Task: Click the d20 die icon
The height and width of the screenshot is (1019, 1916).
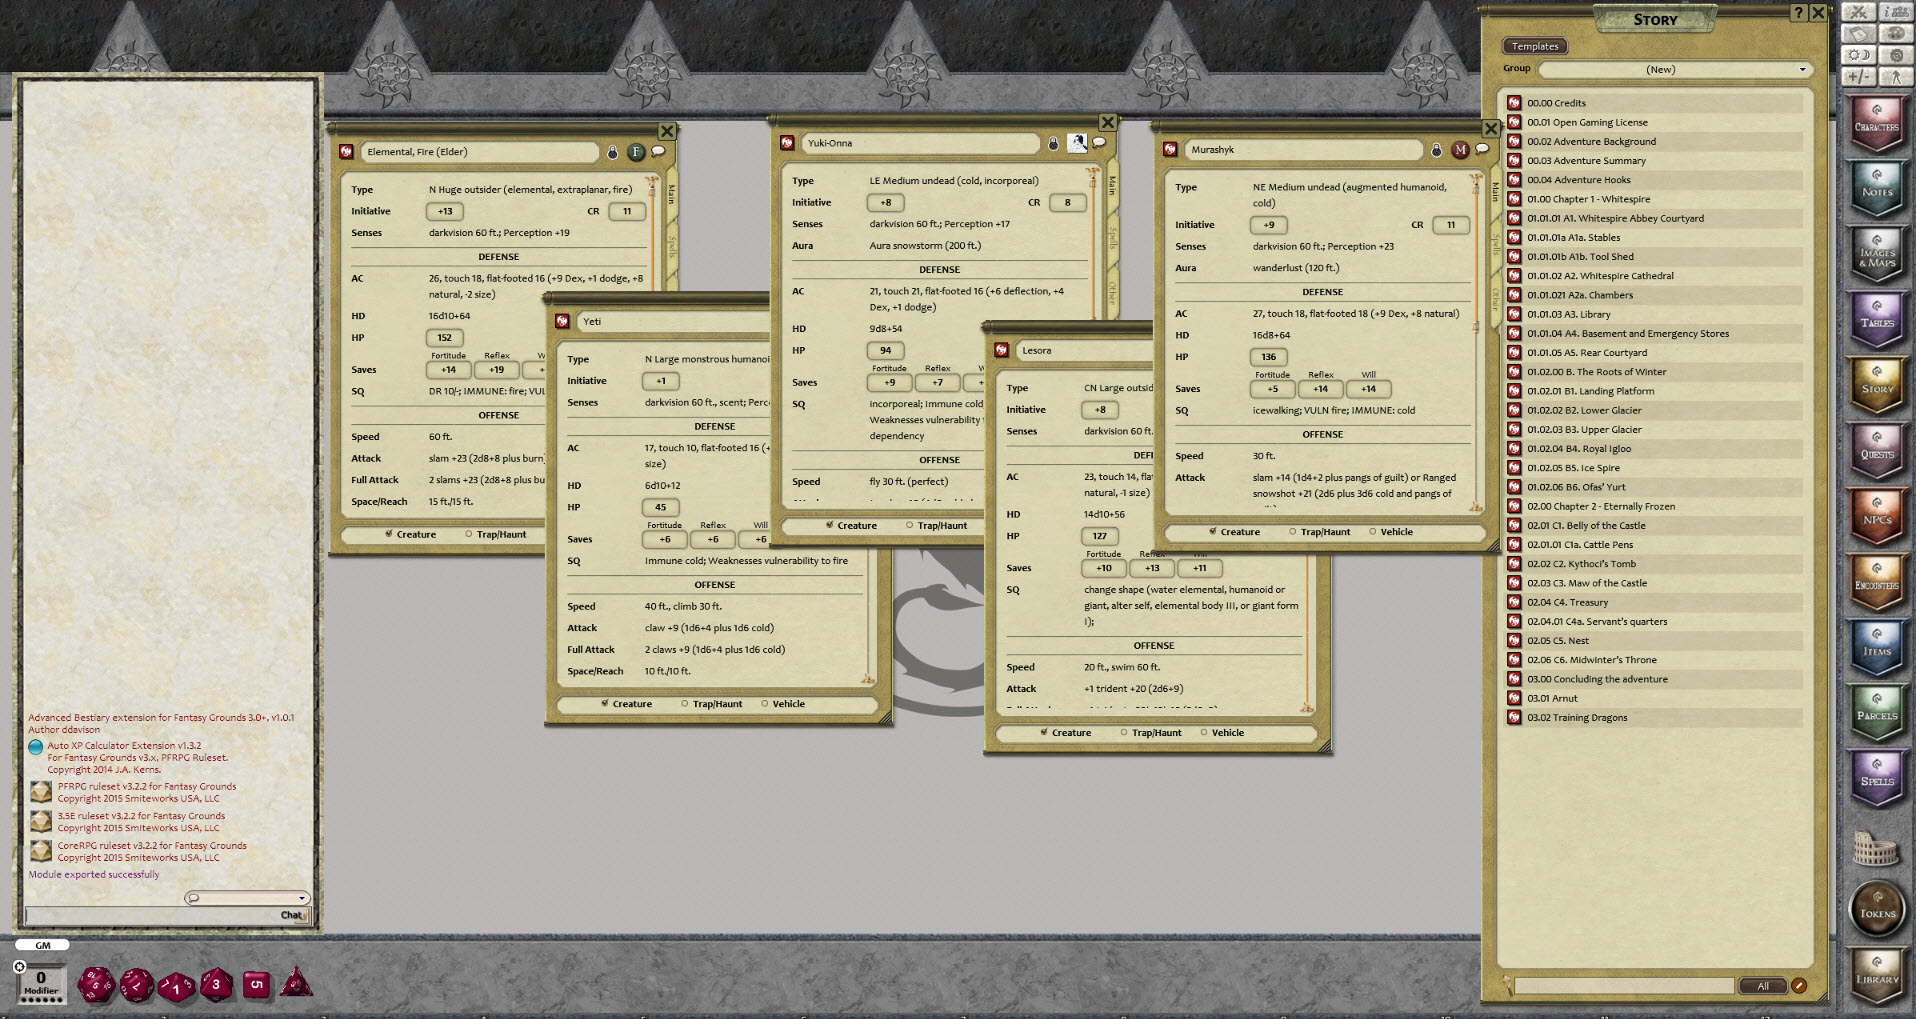Action: pyautogui.click(x=96, y=985)
